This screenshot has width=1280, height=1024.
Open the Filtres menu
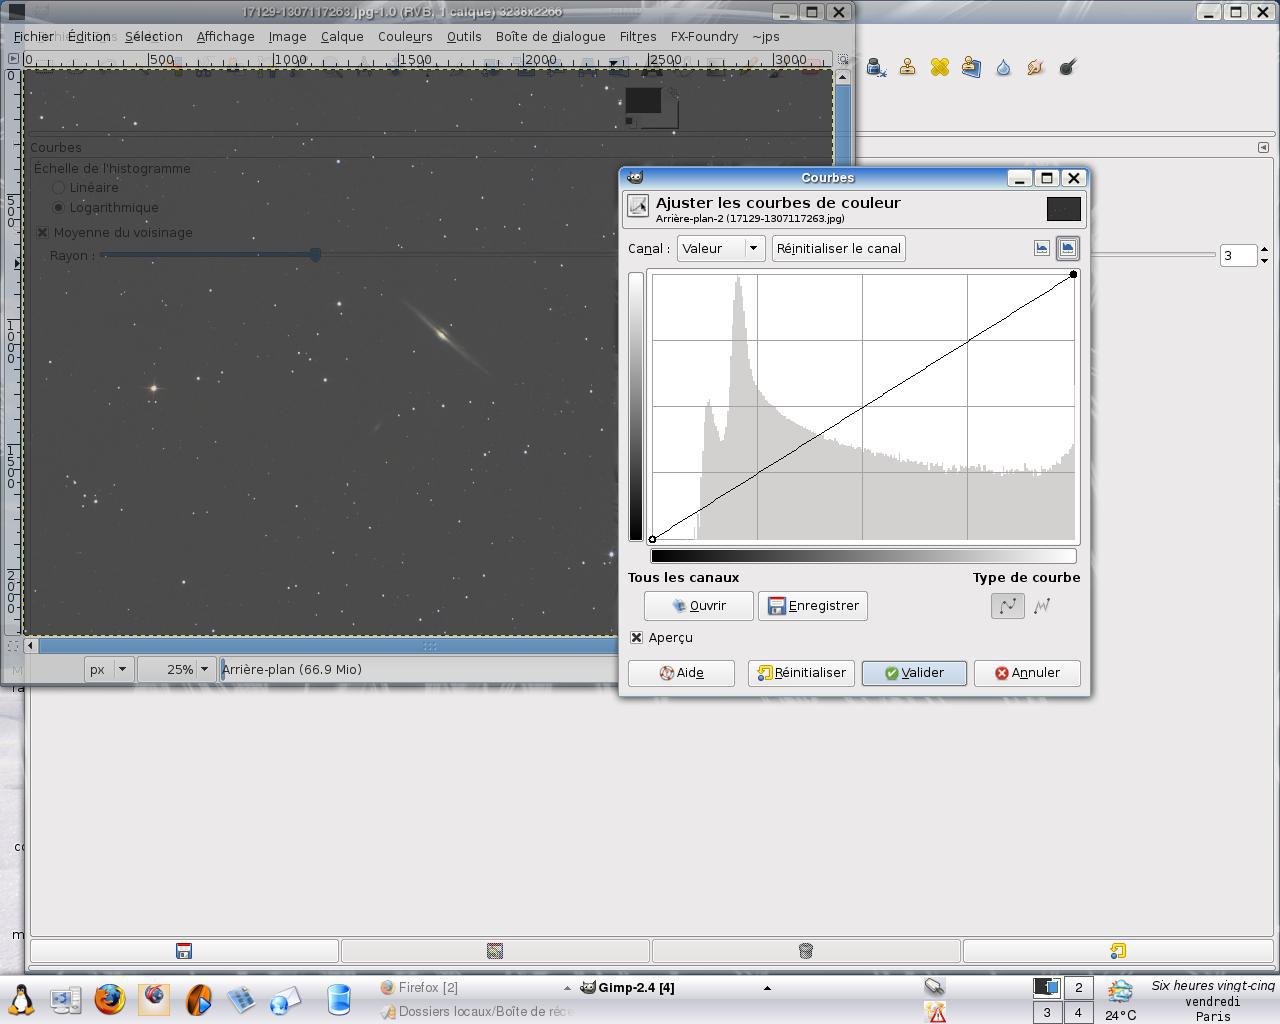coord(638,36)
